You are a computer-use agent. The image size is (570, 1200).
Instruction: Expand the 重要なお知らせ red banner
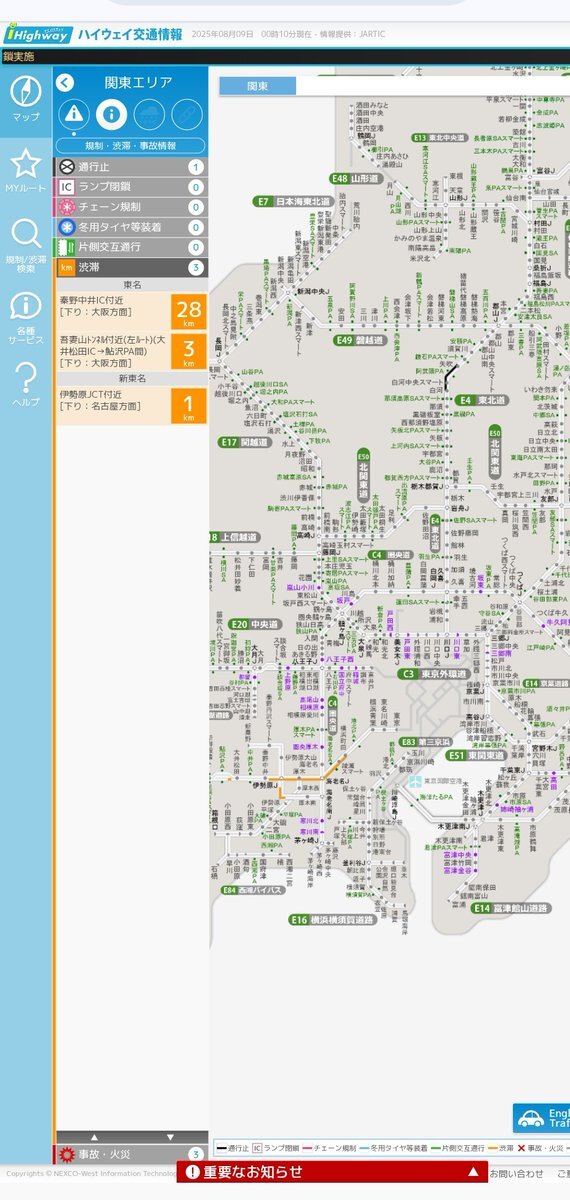(333, 1172)
